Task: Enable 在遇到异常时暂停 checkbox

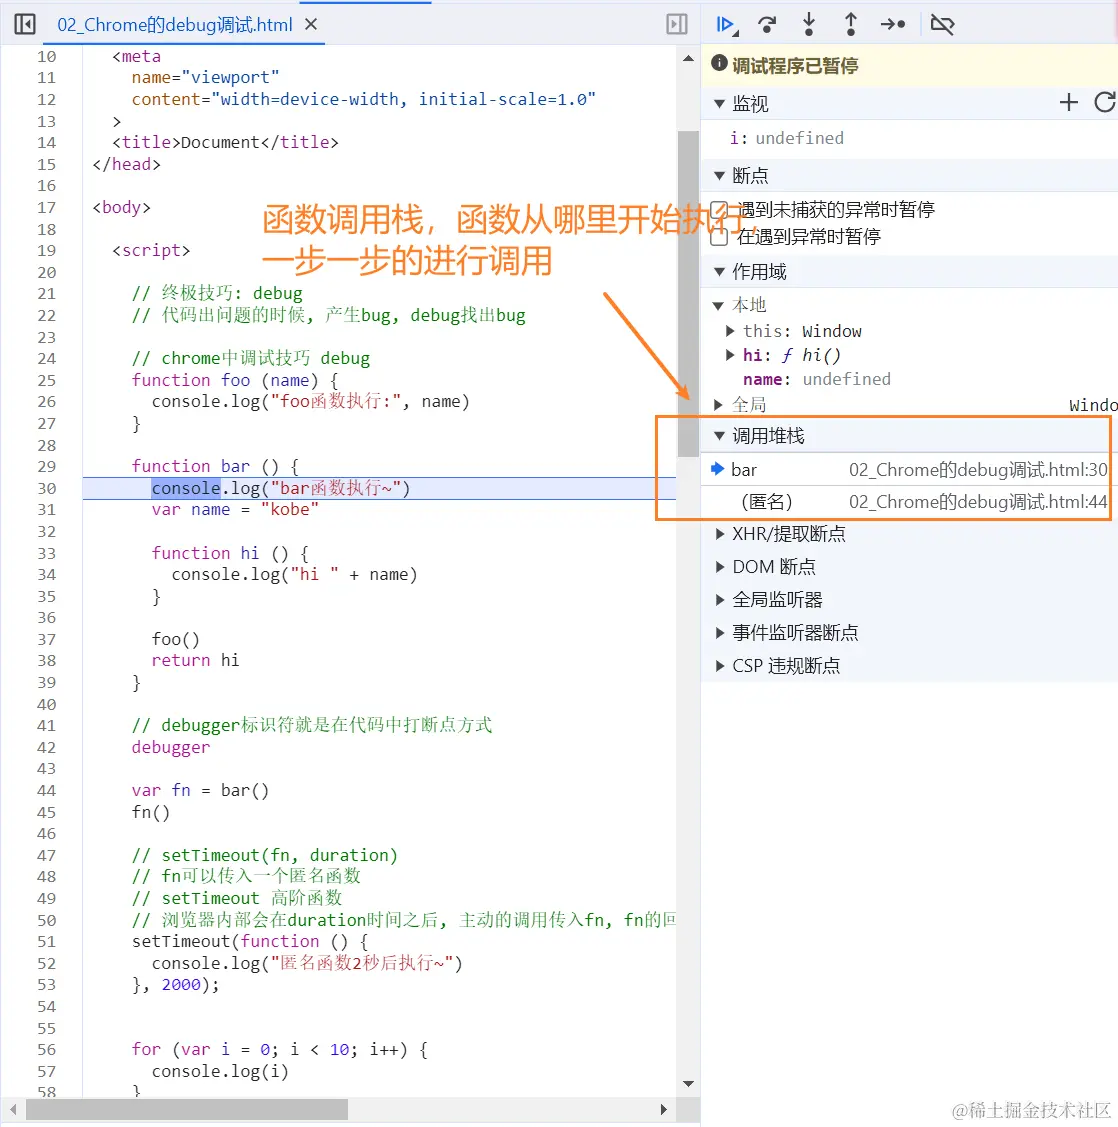Action: coord(719,236)
